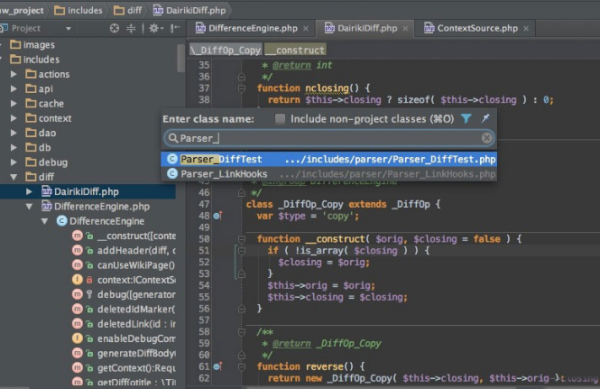Open the Project view dropdown arrow
This screenshot has width=600, height=389.
click(x=68, y=29)
